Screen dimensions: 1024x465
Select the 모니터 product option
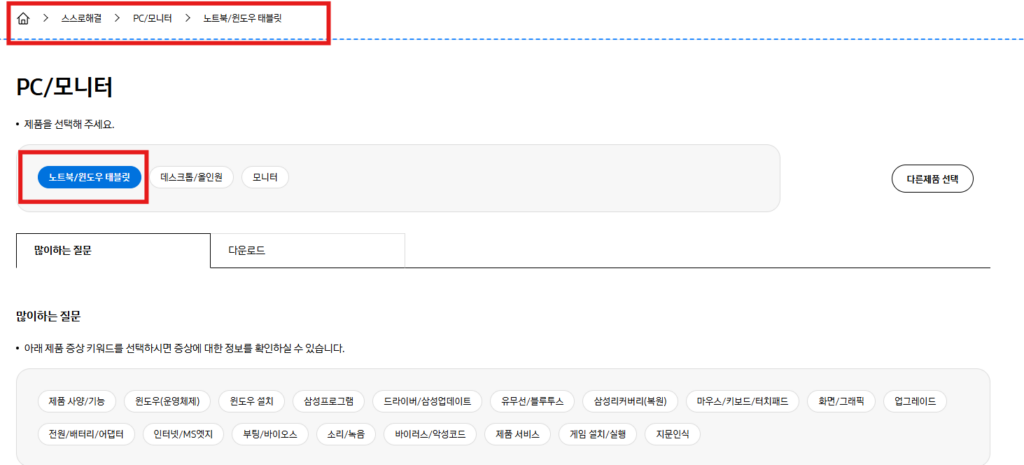point(265,177)
